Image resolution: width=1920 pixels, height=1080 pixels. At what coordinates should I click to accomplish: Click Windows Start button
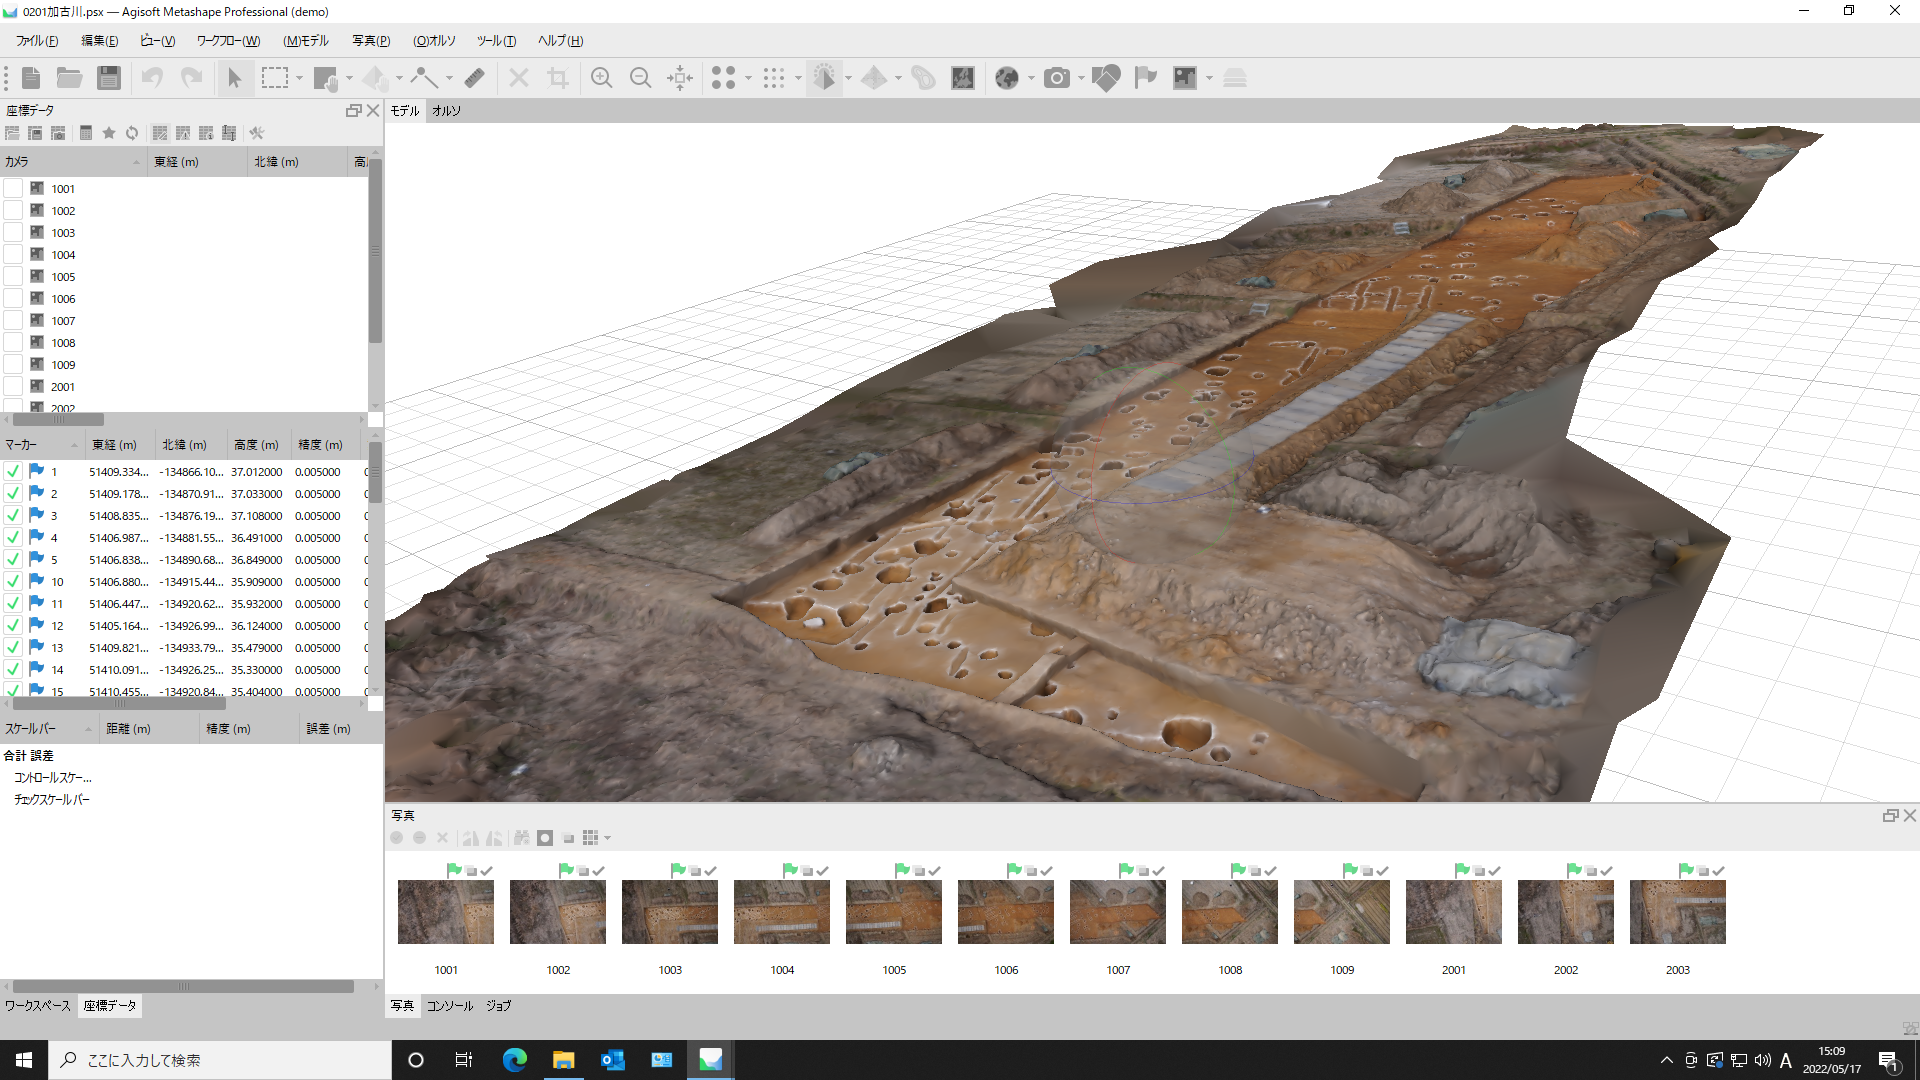(x=24, y=1060)
